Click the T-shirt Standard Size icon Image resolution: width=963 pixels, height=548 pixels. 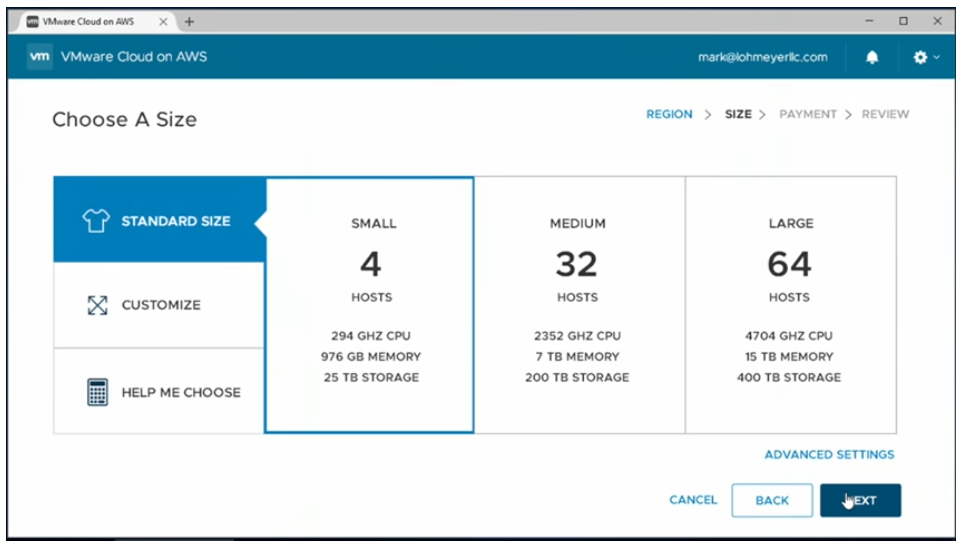point(96,221)
